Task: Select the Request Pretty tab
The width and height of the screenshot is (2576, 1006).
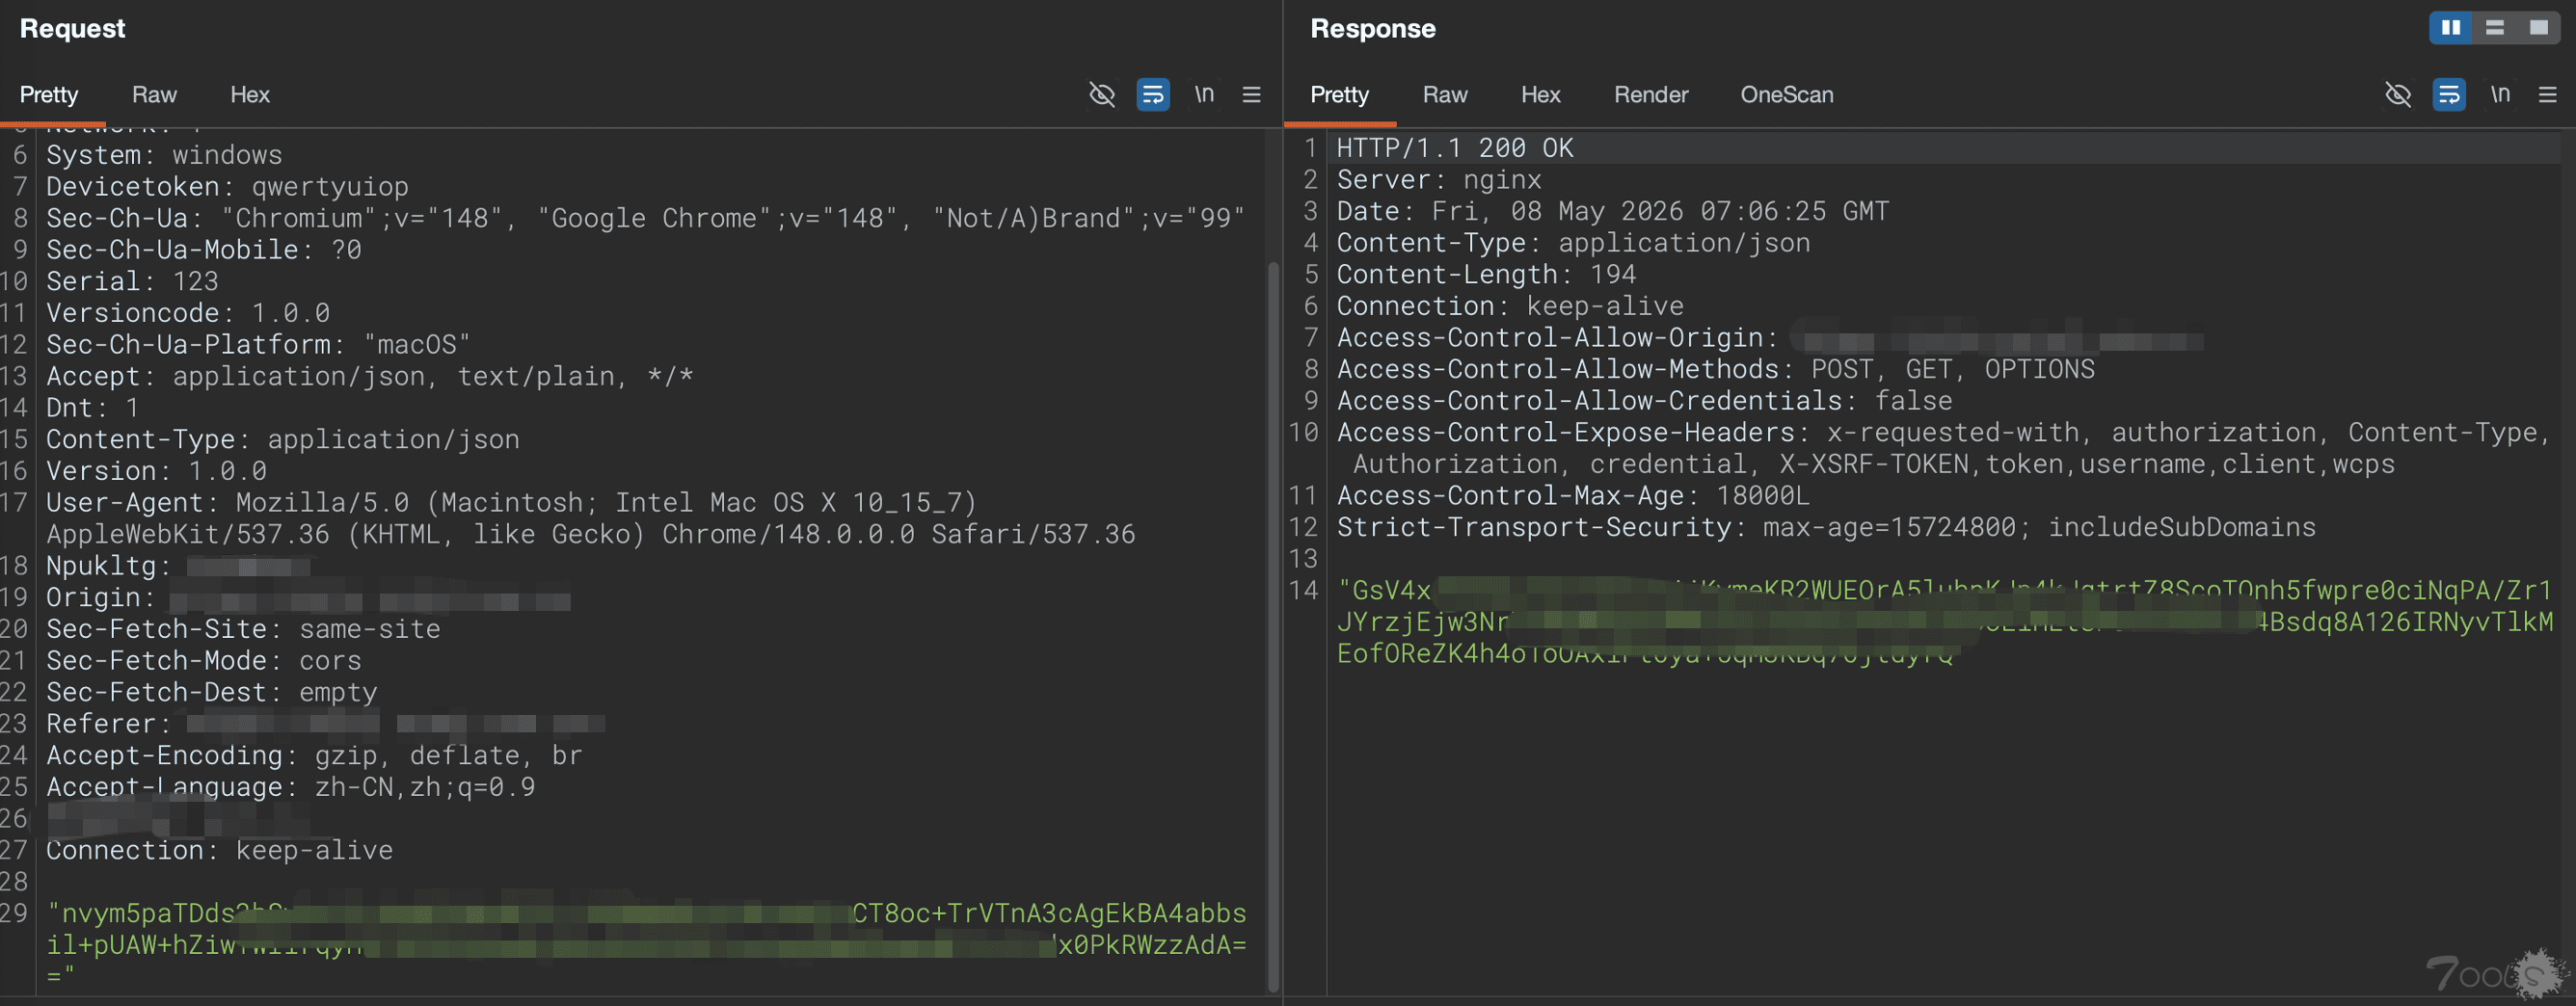Action: pos(49,95)
